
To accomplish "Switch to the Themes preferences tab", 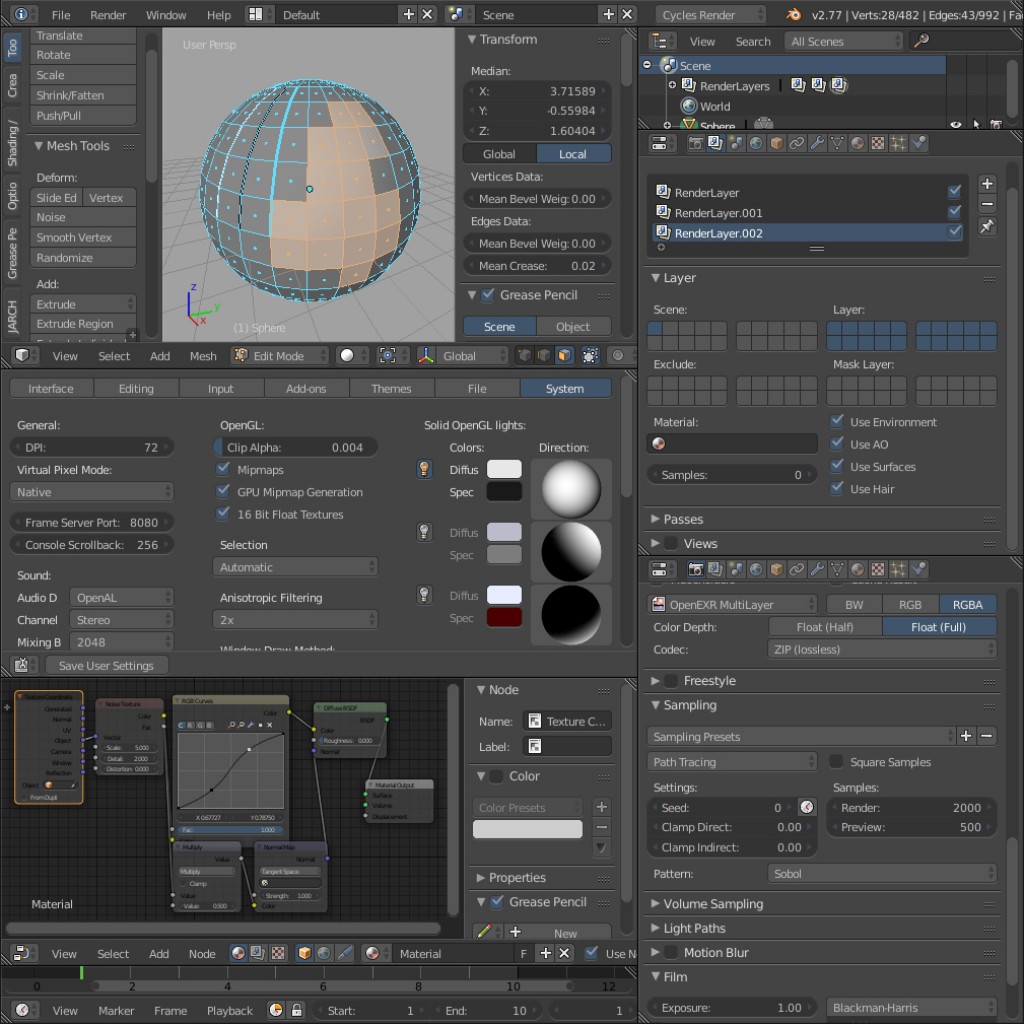I will pyautogui.click(x=391, y=389).
